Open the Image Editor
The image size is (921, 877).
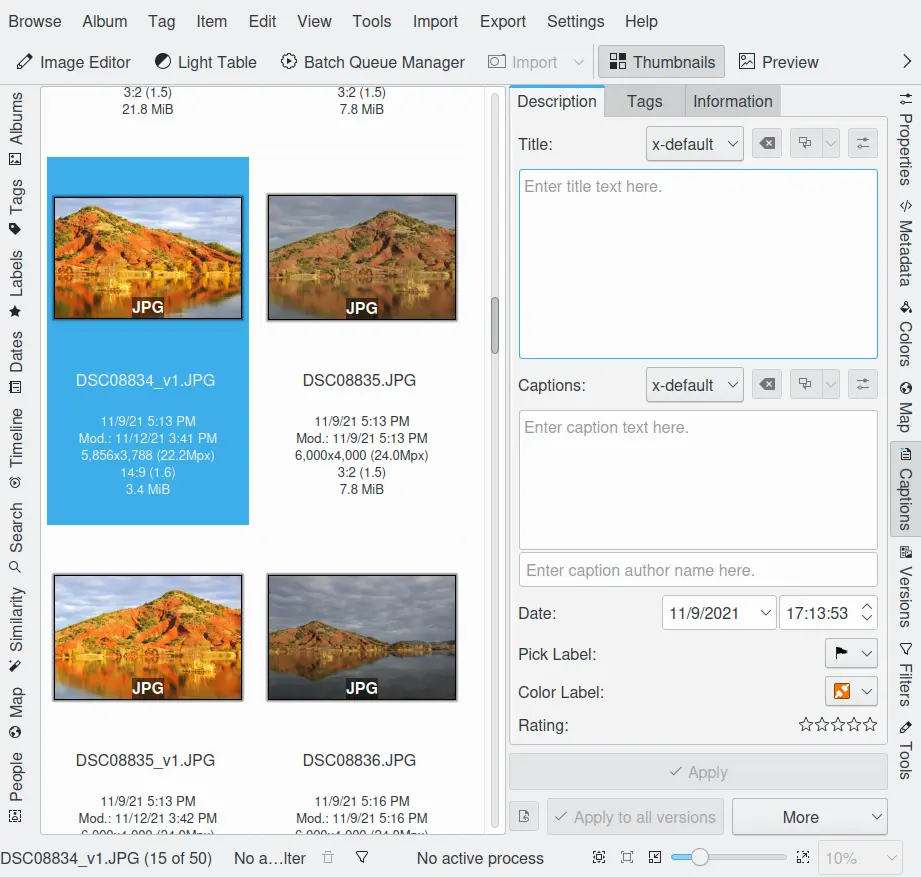pos(73,62)
